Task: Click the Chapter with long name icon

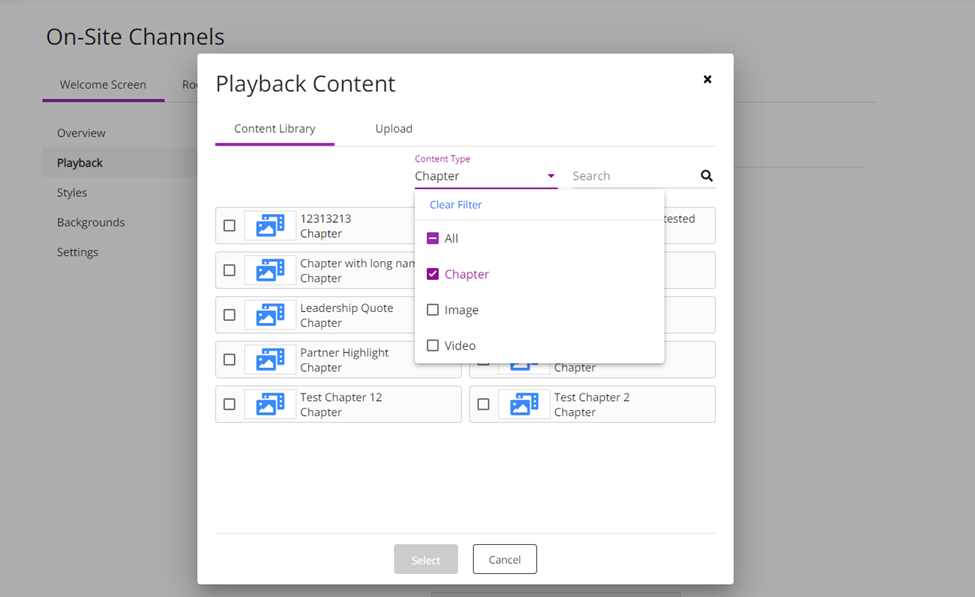Action: [270, 271]
